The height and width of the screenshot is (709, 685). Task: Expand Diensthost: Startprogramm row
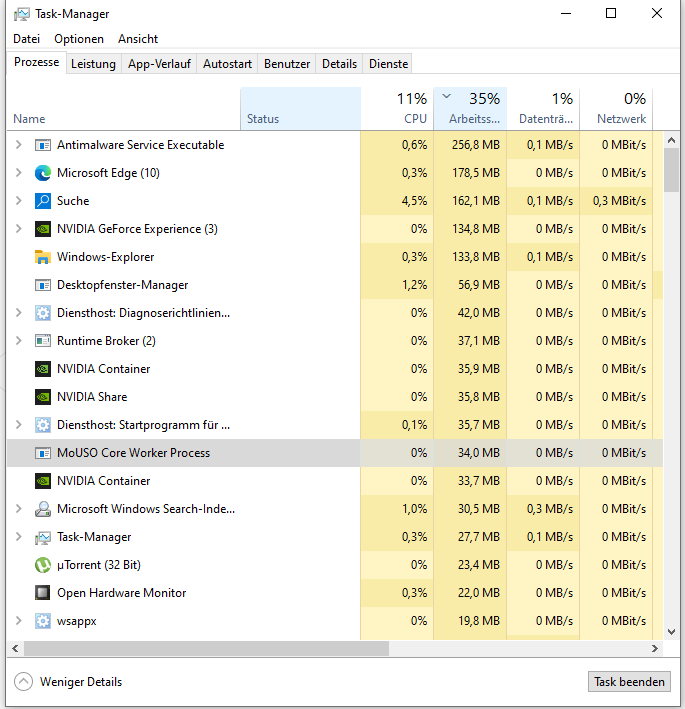click(x=19, y=425)
